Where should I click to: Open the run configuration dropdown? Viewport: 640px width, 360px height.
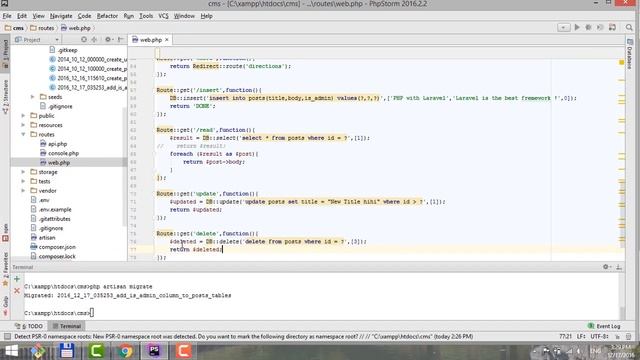(564, 27)
